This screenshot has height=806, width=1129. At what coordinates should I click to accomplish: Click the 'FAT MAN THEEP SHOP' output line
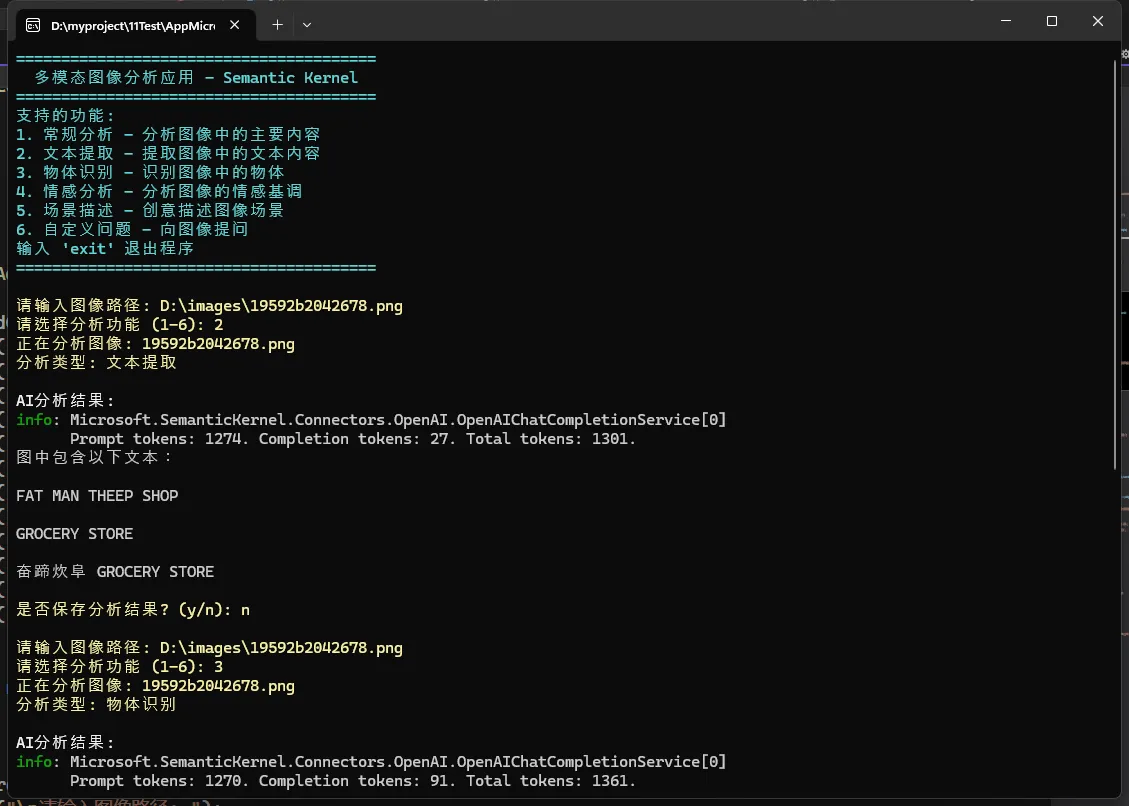tap(97, 496)
